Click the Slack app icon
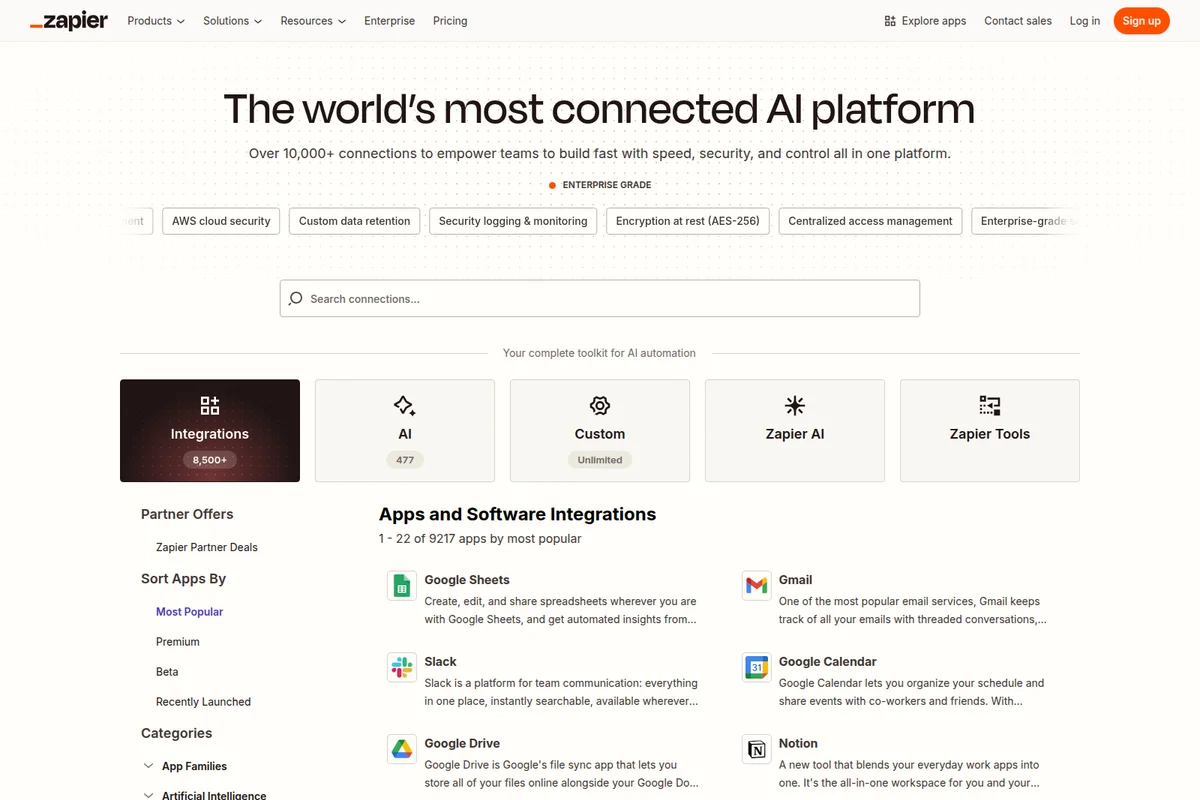The image size is (1200, 800). coord(401,667)
